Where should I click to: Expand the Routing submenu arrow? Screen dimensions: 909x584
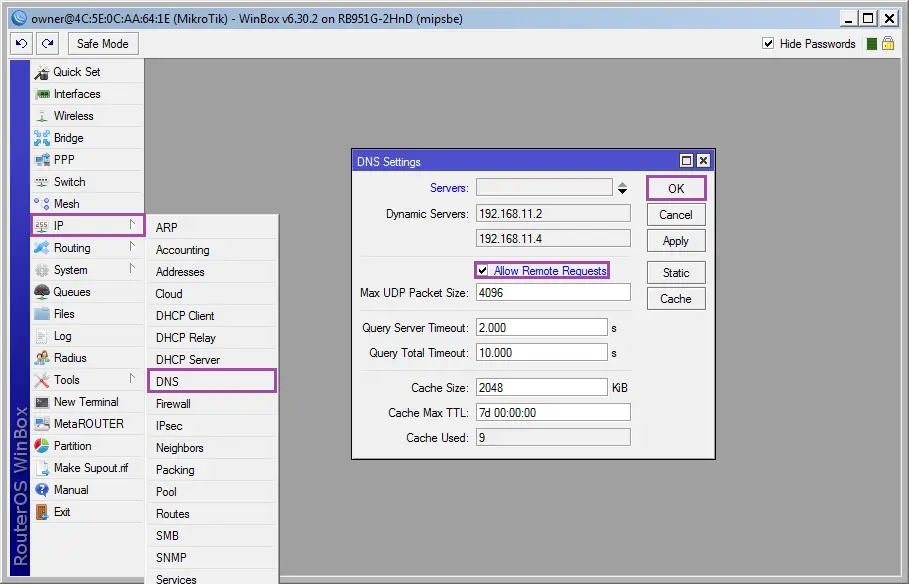point(132,247)
